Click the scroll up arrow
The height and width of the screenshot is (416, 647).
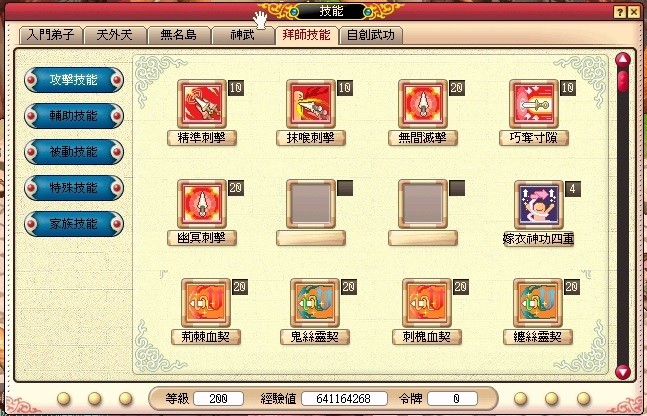(623, 60)
